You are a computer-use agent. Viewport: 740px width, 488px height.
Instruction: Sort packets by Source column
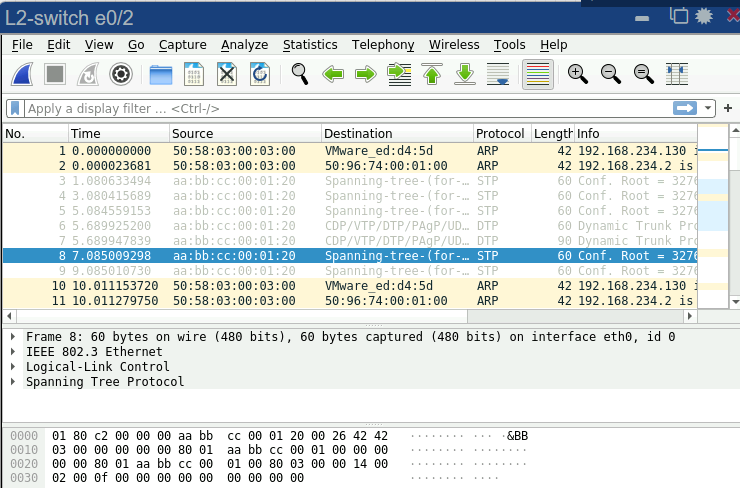[245, 134]
